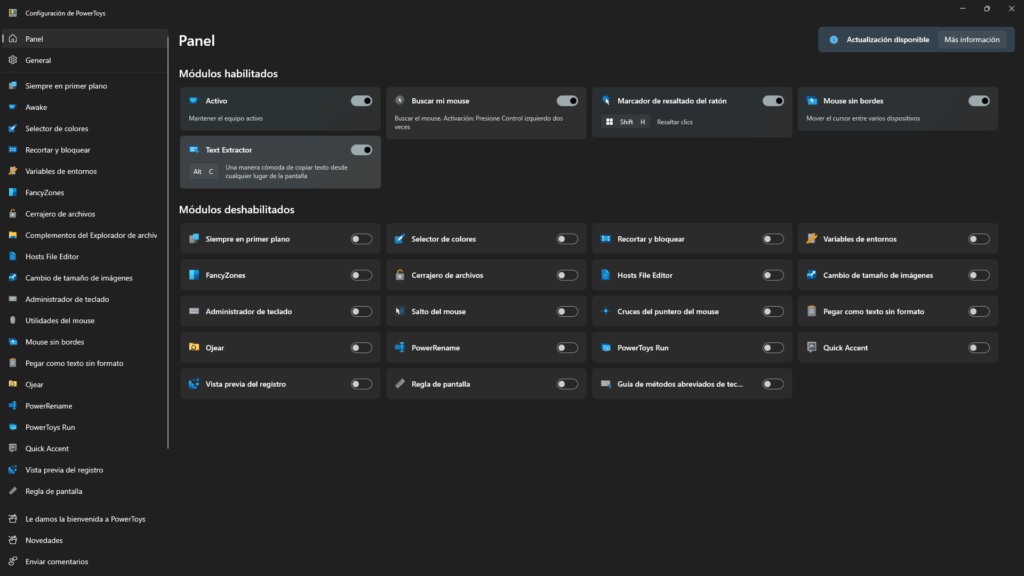Click the Buscar mi mouse card icon

pyautogui.click(x=400, y=101)
